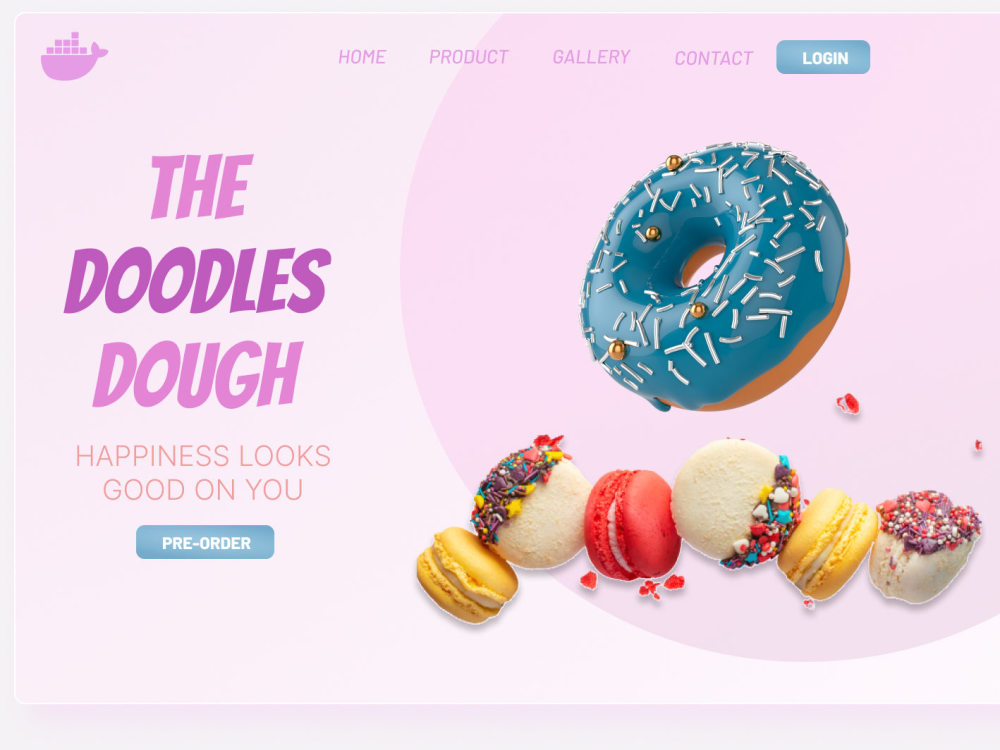
Task: Click the yellow macaron at bottom left
Action: click(466, 574)
